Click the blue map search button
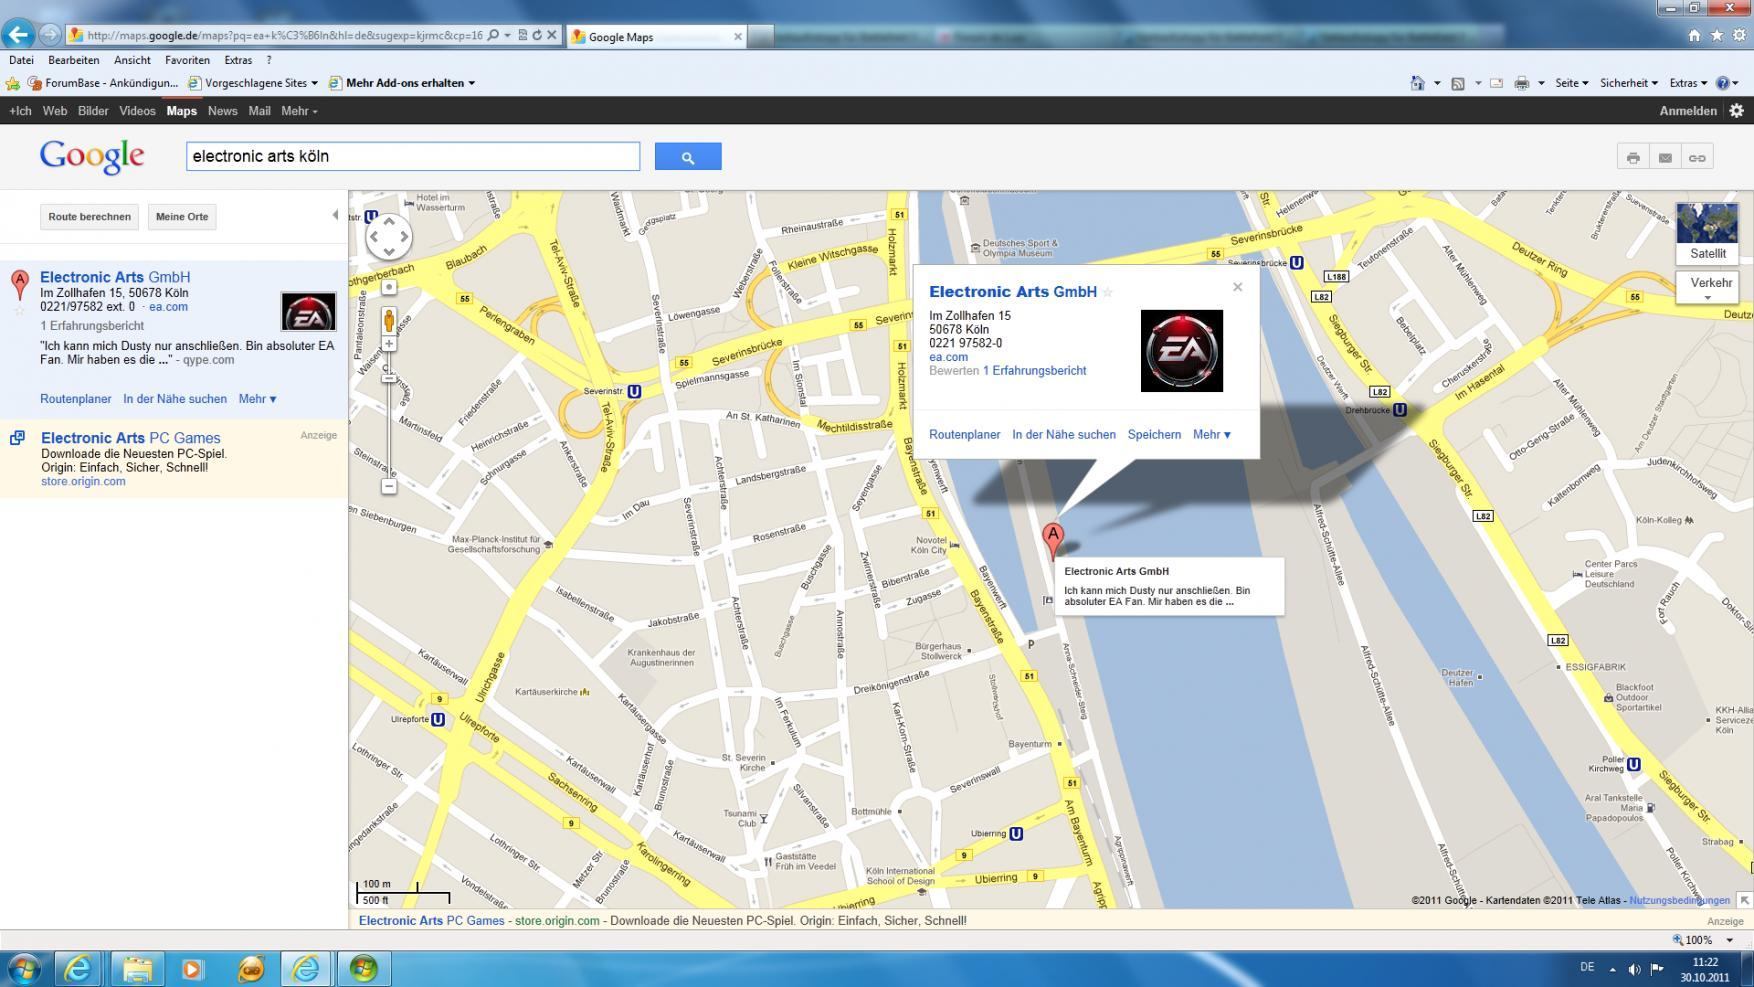Viewport: 1754px width, 987px height. [x=688, y=156]
